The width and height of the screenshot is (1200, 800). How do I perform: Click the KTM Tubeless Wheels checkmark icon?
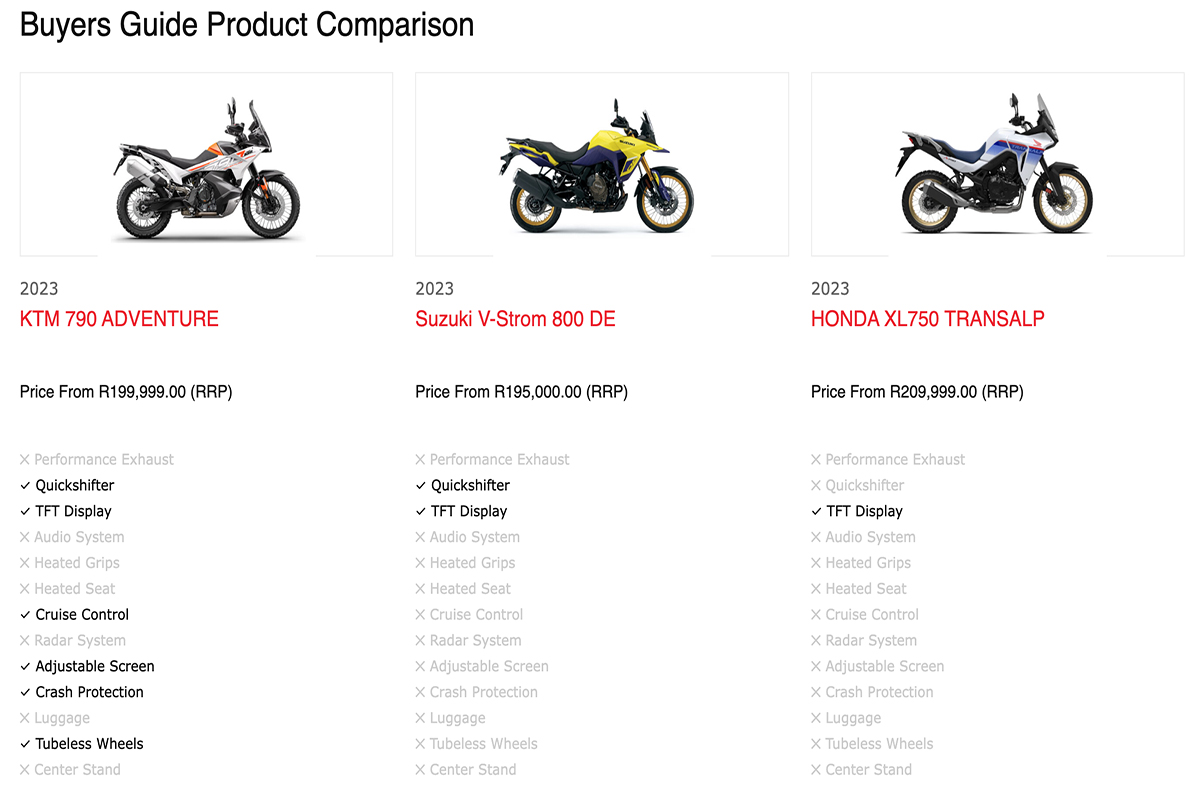25,744
